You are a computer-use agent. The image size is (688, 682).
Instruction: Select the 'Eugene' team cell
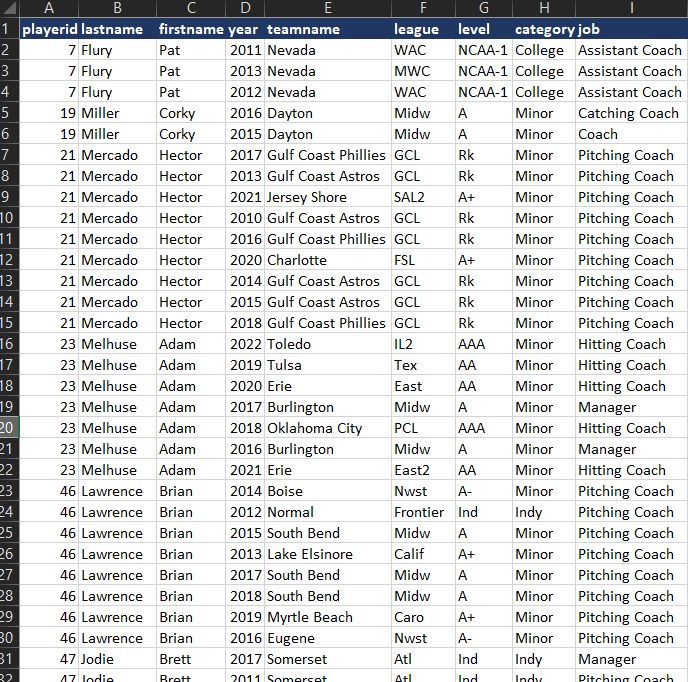291,638
